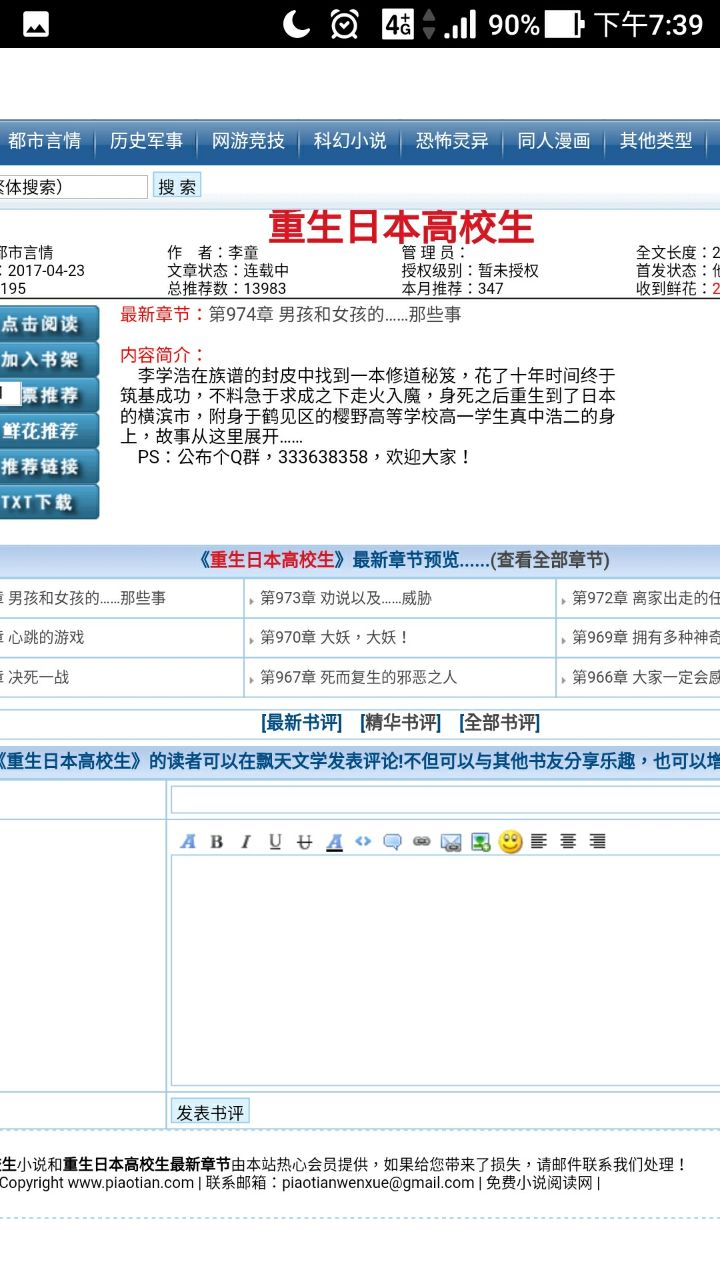Download the book via TXT下载 button
This screenshot has width=720, height=1280.
click(x=48, y=502)
